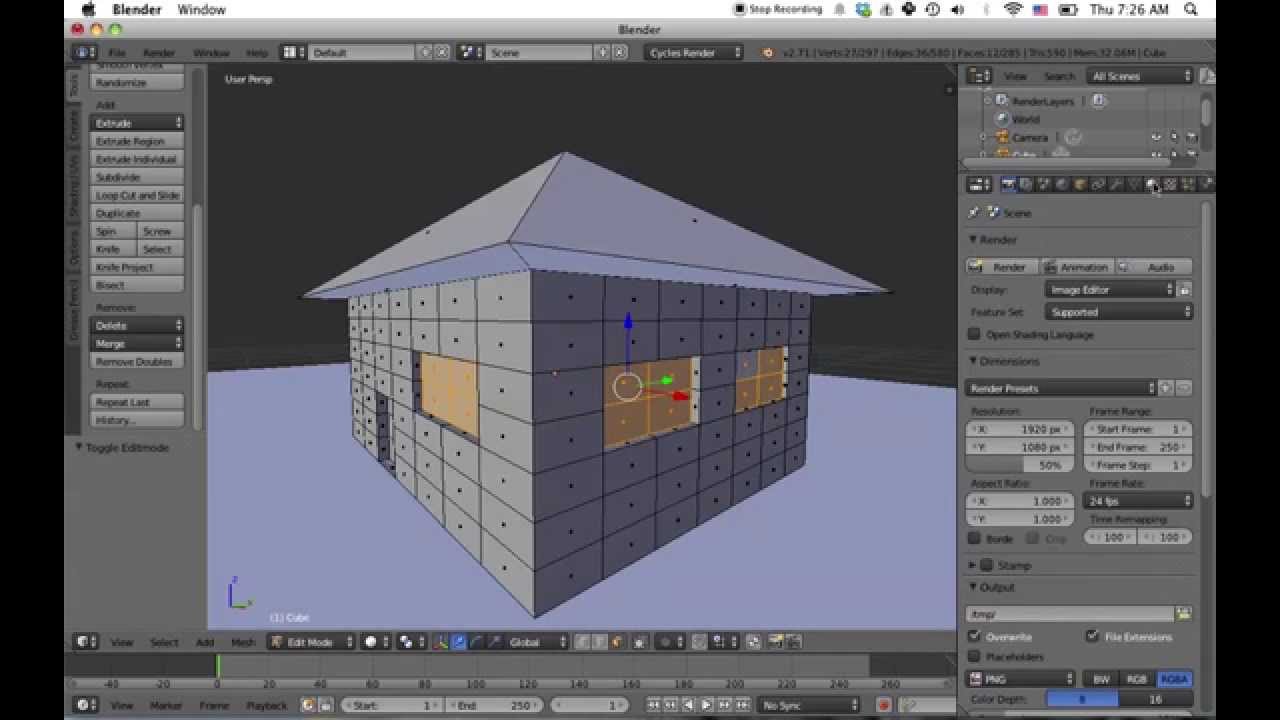Image resolution: width=1280 pixels, height=720 pixels.
Task: Toggle Camera visibility eye in outliner
Action: [x=1156, y=137]
